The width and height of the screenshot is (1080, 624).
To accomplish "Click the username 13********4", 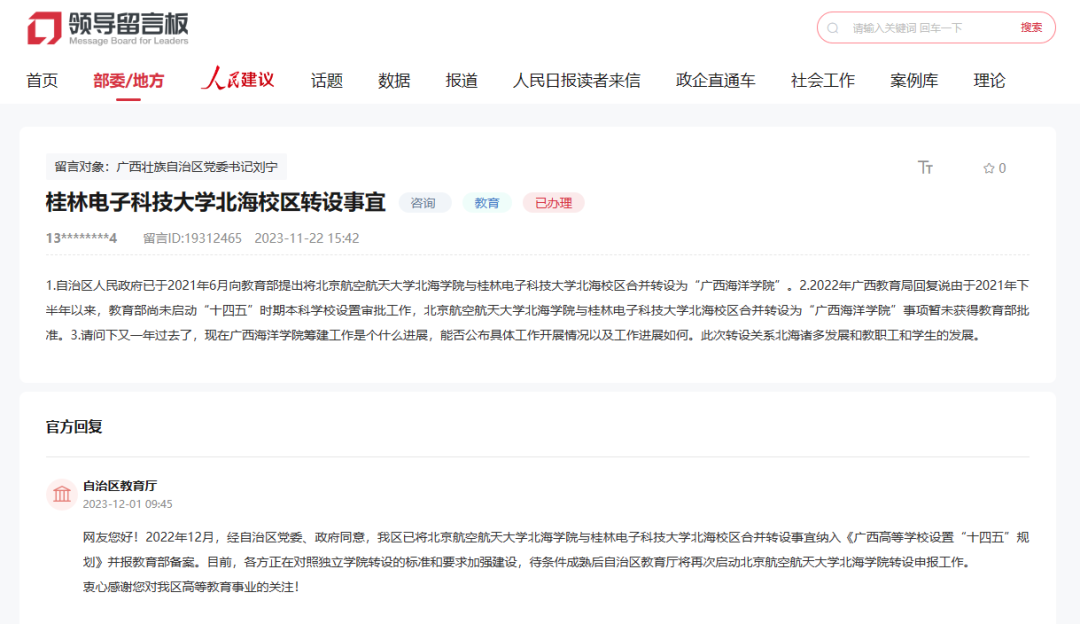I will (x=81, y=238).
